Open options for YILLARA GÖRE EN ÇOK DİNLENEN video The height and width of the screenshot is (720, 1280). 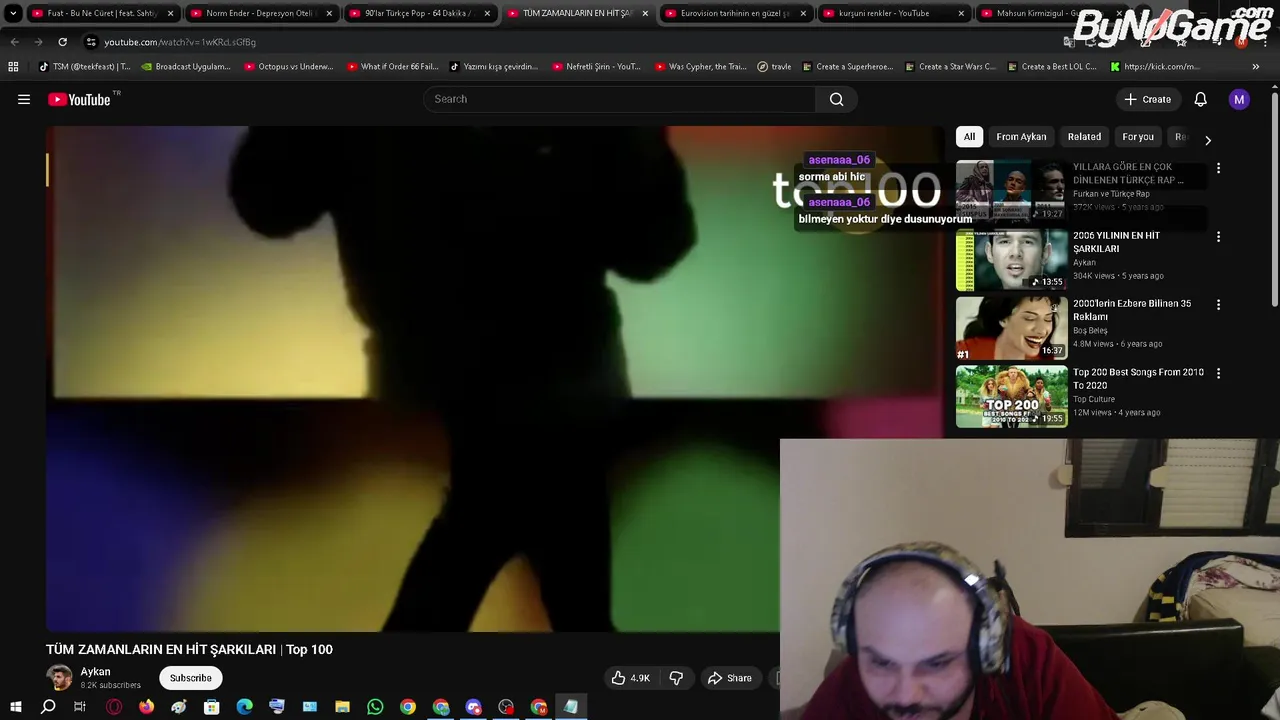pyautogui.click(x=1218, y=168)
